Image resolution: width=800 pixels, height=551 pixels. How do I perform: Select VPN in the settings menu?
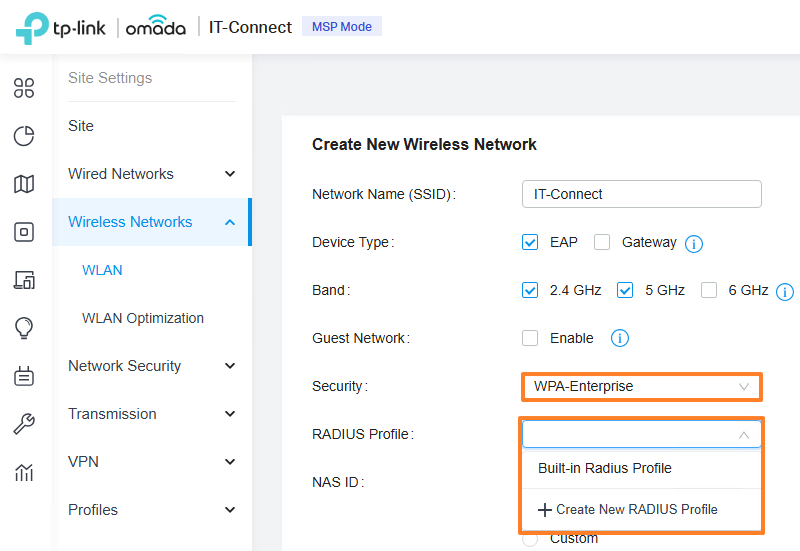[83, 462]
